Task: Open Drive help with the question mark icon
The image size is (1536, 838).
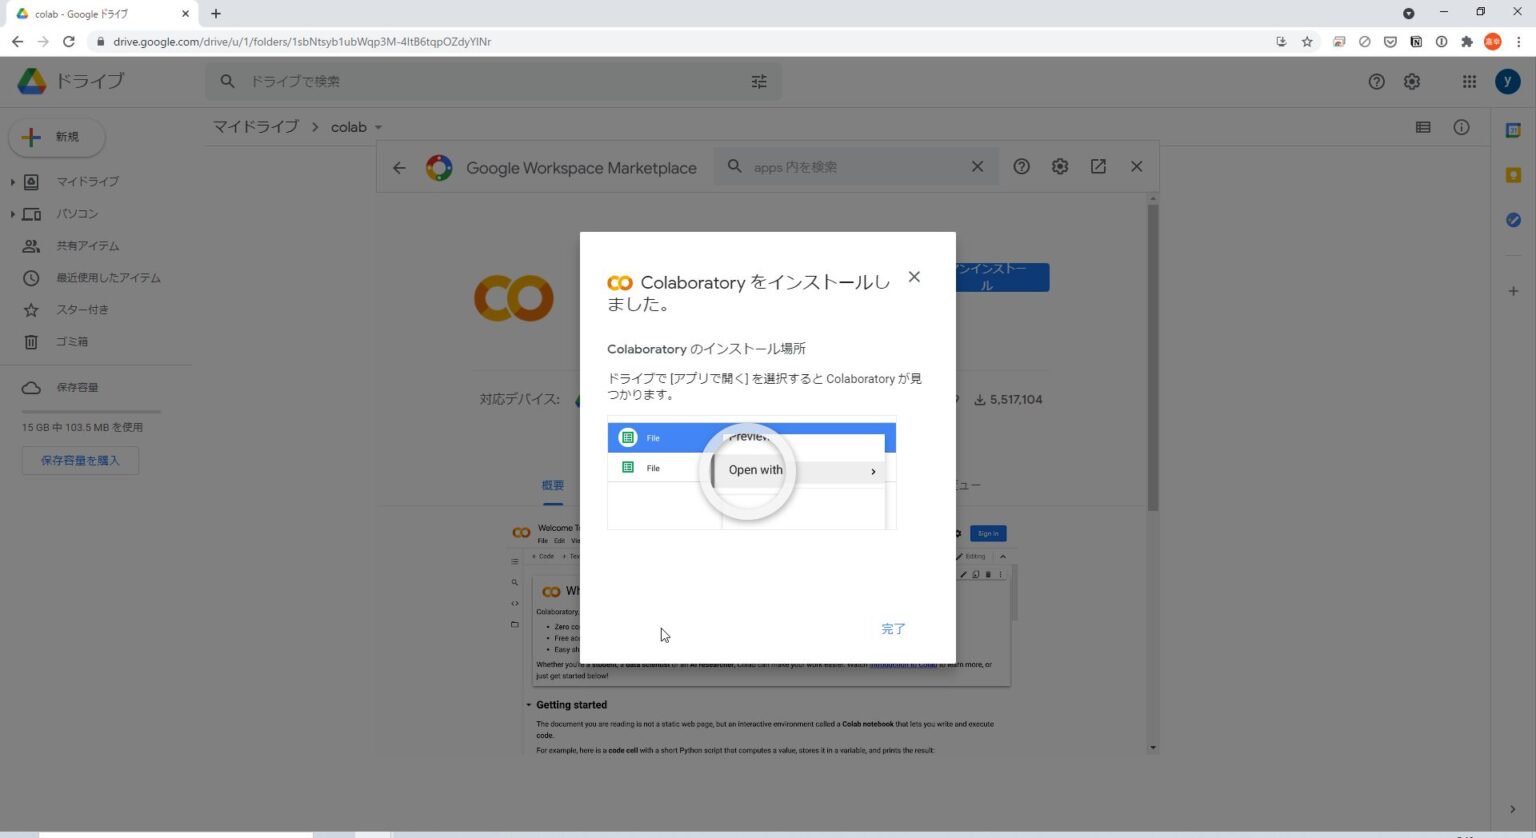Action: [x=1377, y=81]
